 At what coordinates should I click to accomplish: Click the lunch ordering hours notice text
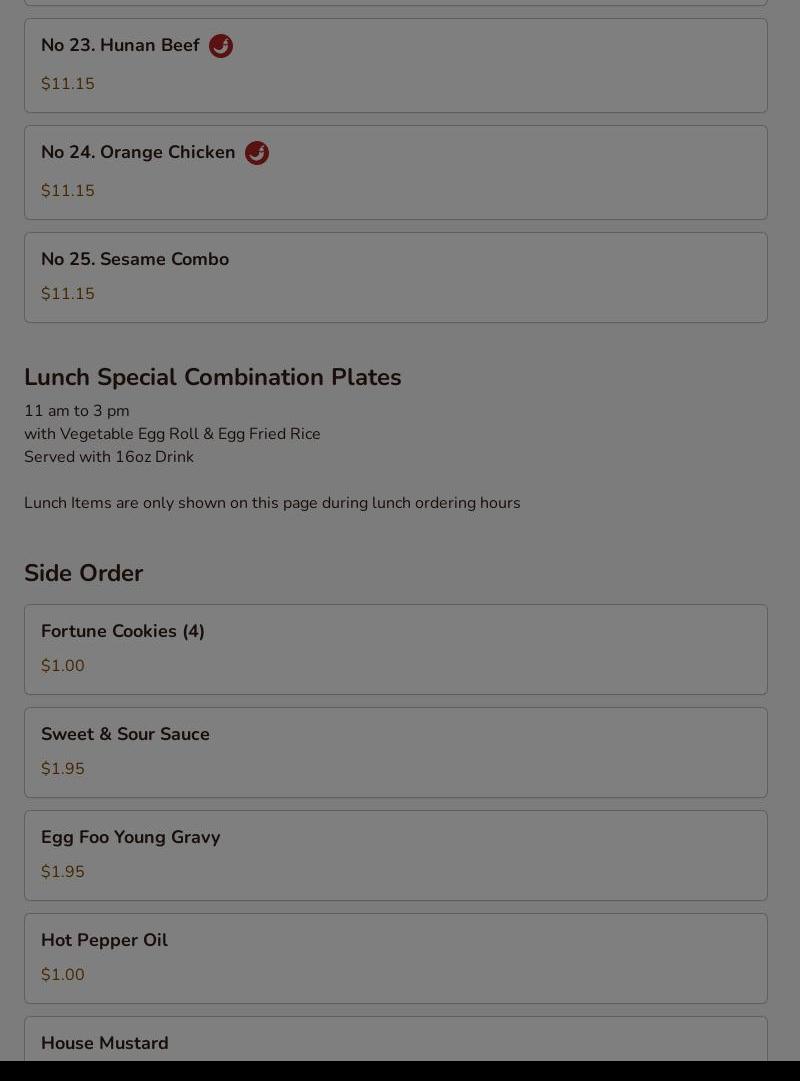[272, 503]
